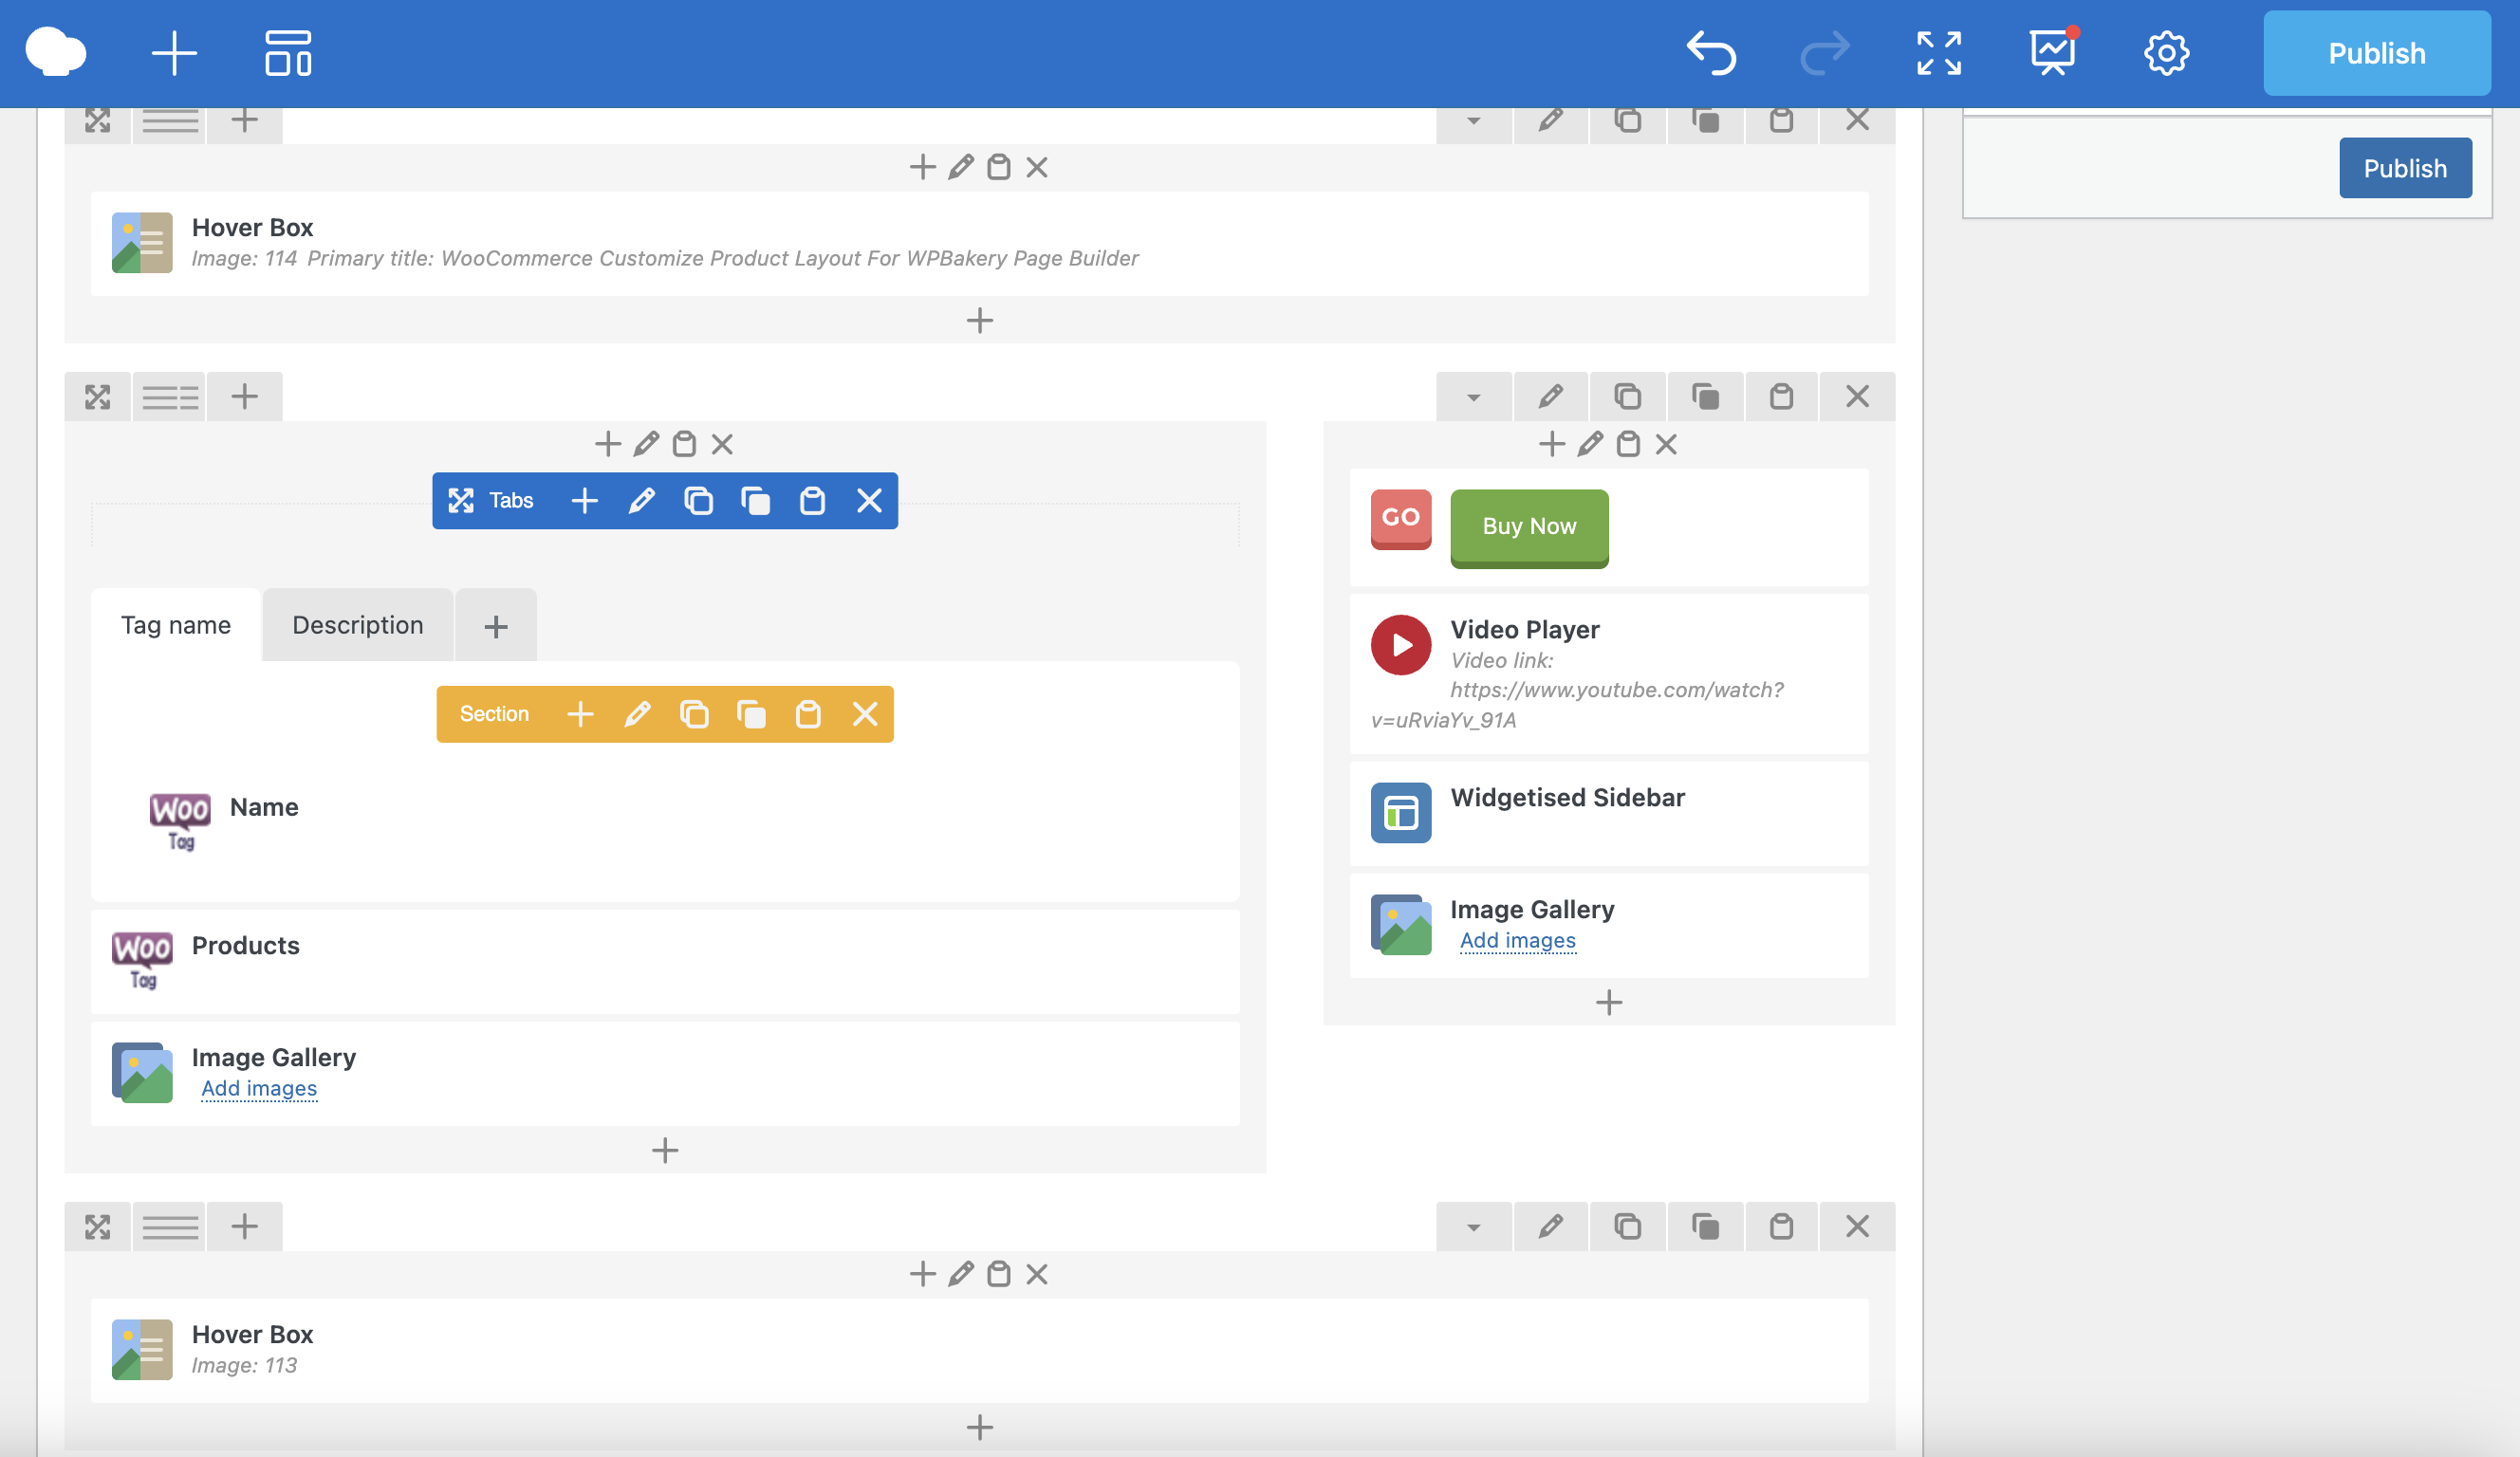Image resolution: width=2520 pixels, height=1457 pixels.
Task: Delete the Section with its X icon
Action: tap(865, 714)
